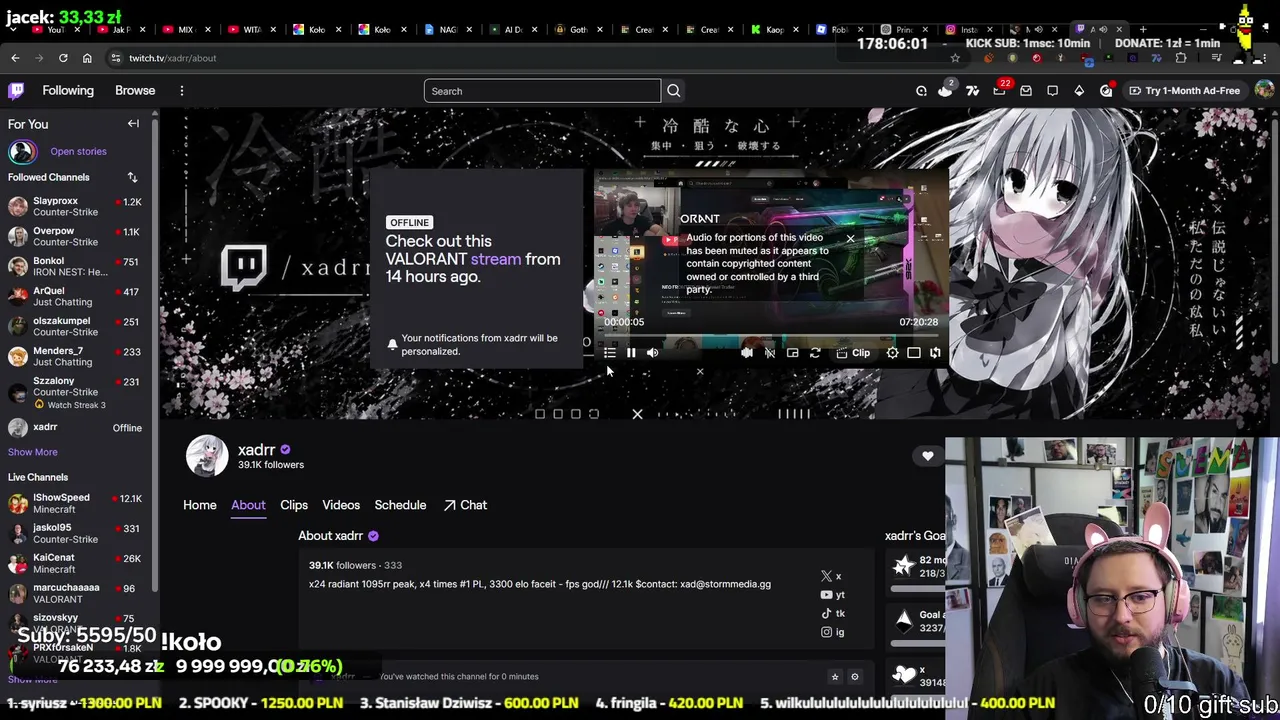Open video player settings gear
1280x720 pixels.
coord(892,353)
